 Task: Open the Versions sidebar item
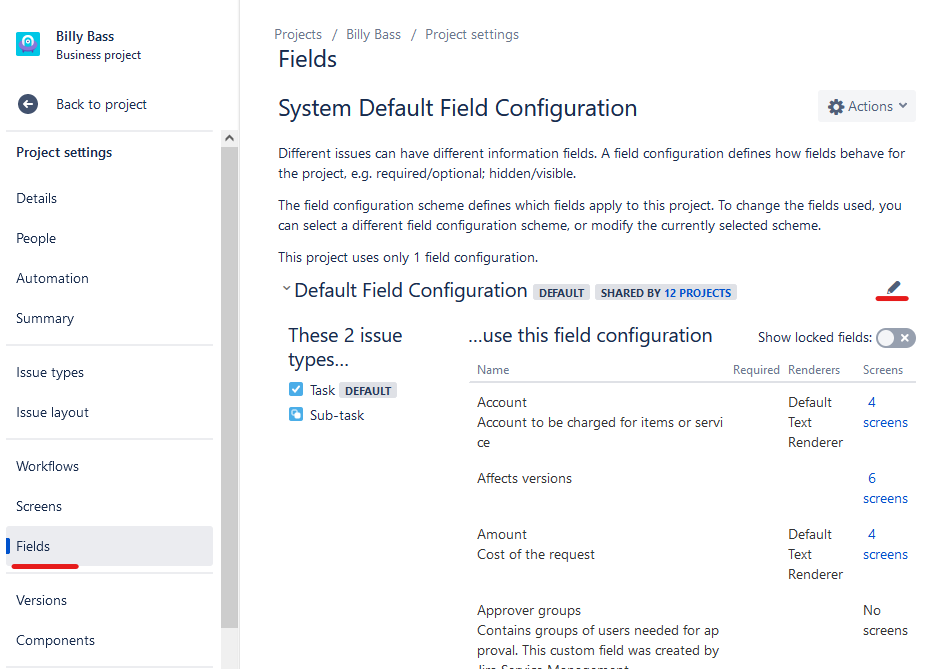click(x=42, y=600)
